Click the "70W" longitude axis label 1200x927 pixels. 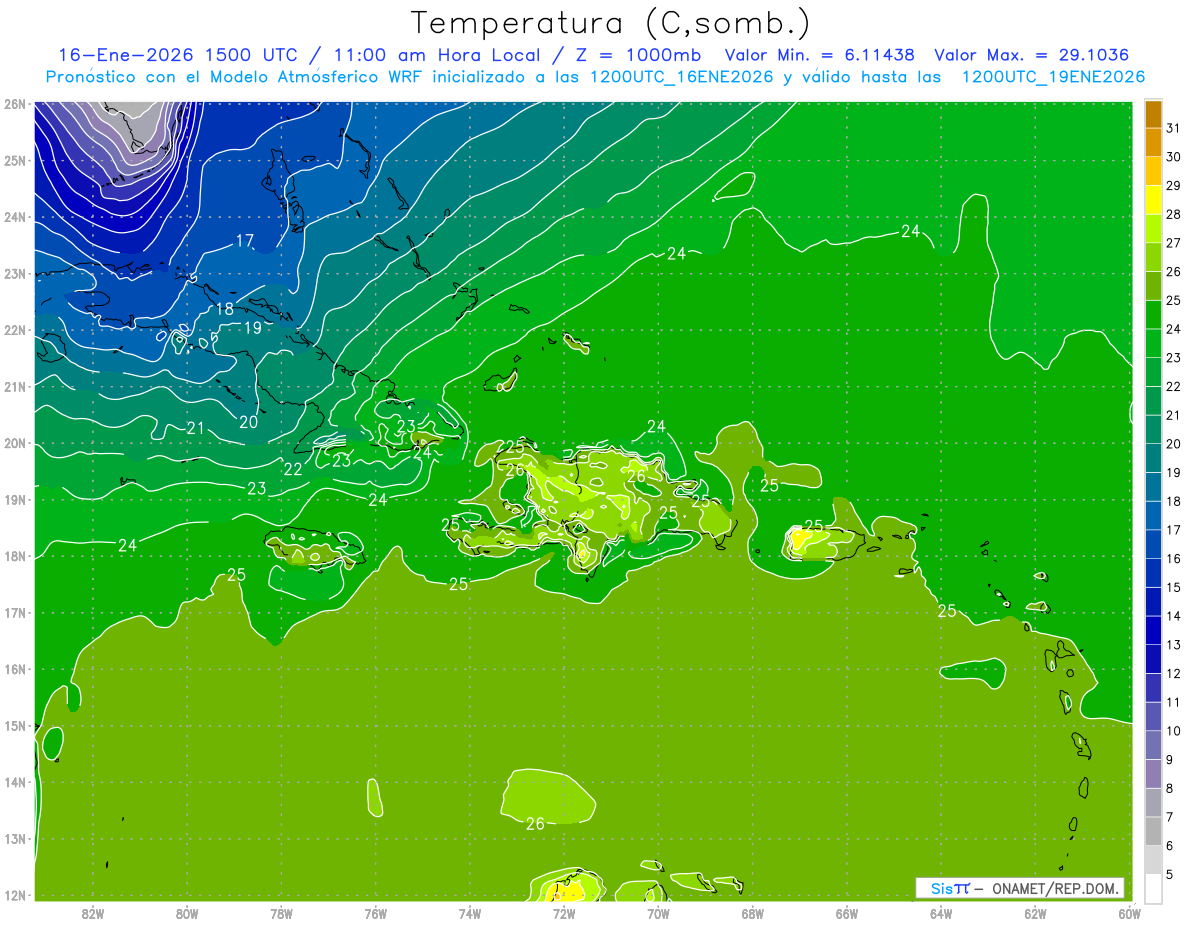pos(658,913)
